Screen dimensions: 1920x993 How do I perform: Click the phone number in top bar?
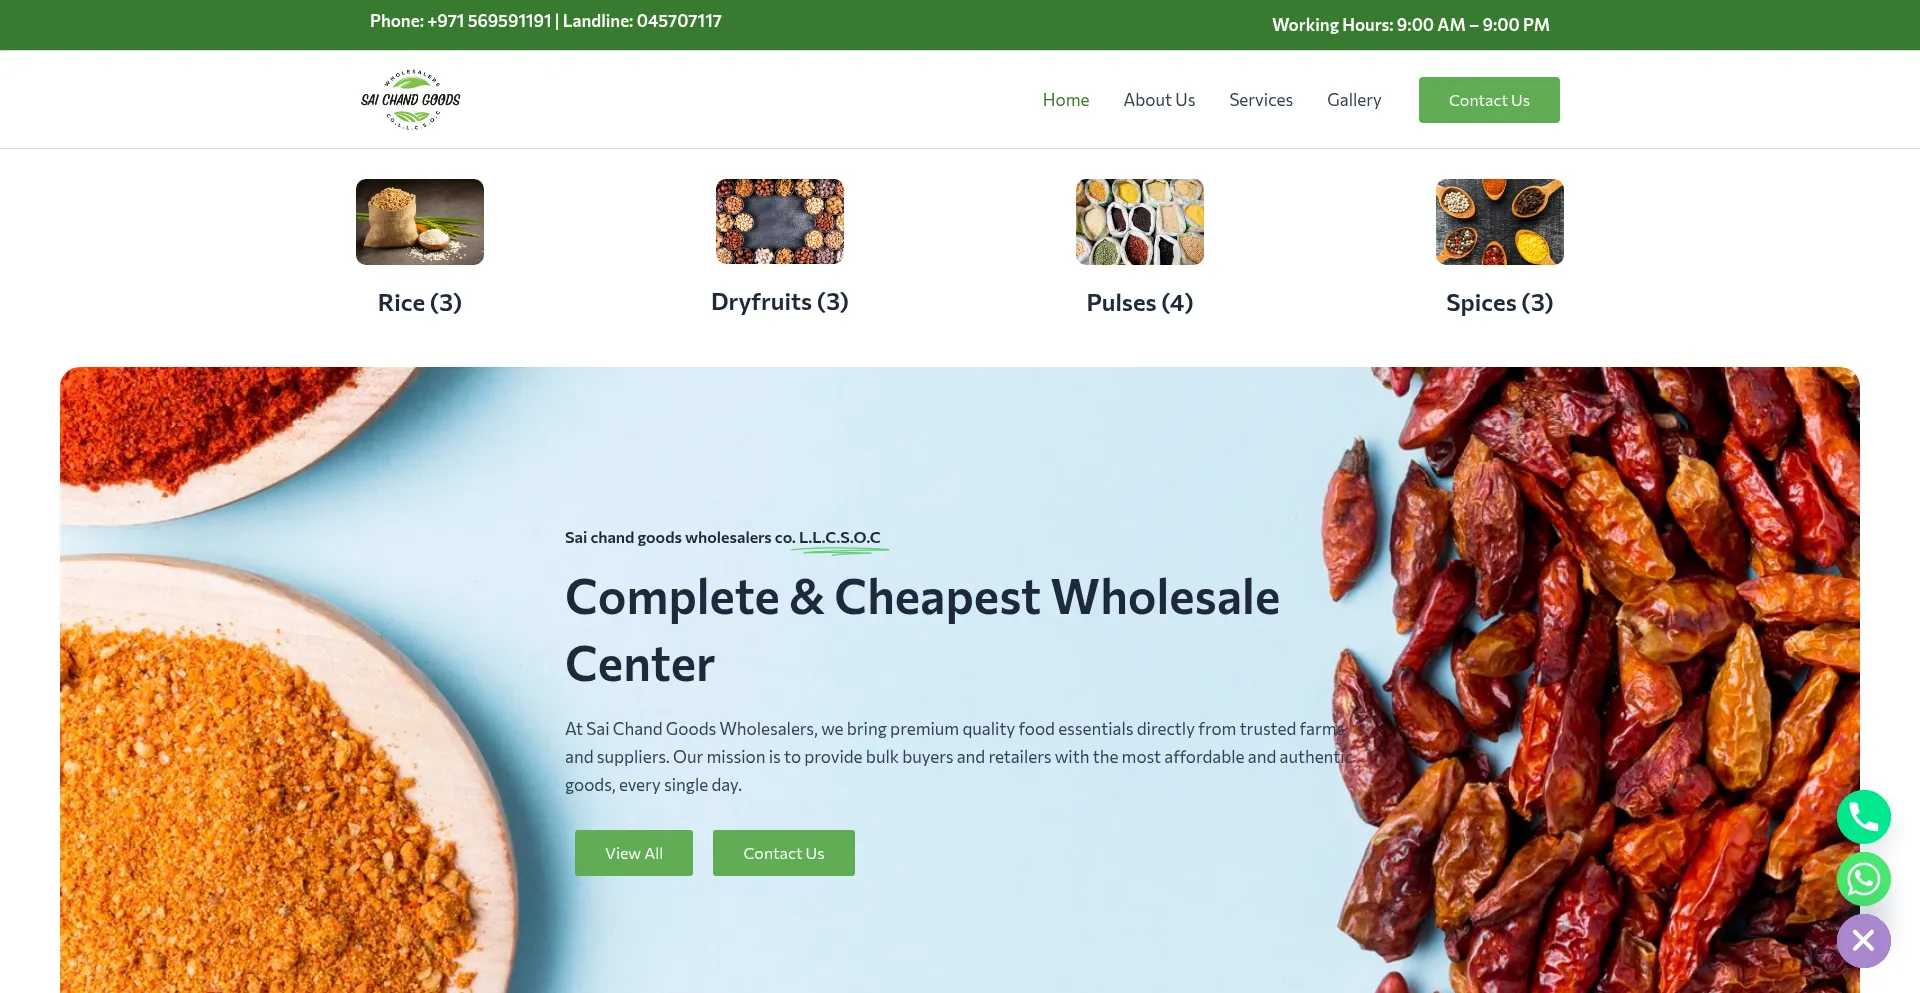489,21
